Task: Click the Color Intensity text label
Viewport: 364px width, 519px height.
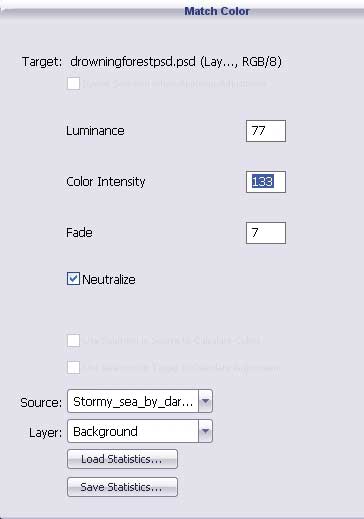Action: click(x=106, y=182)
